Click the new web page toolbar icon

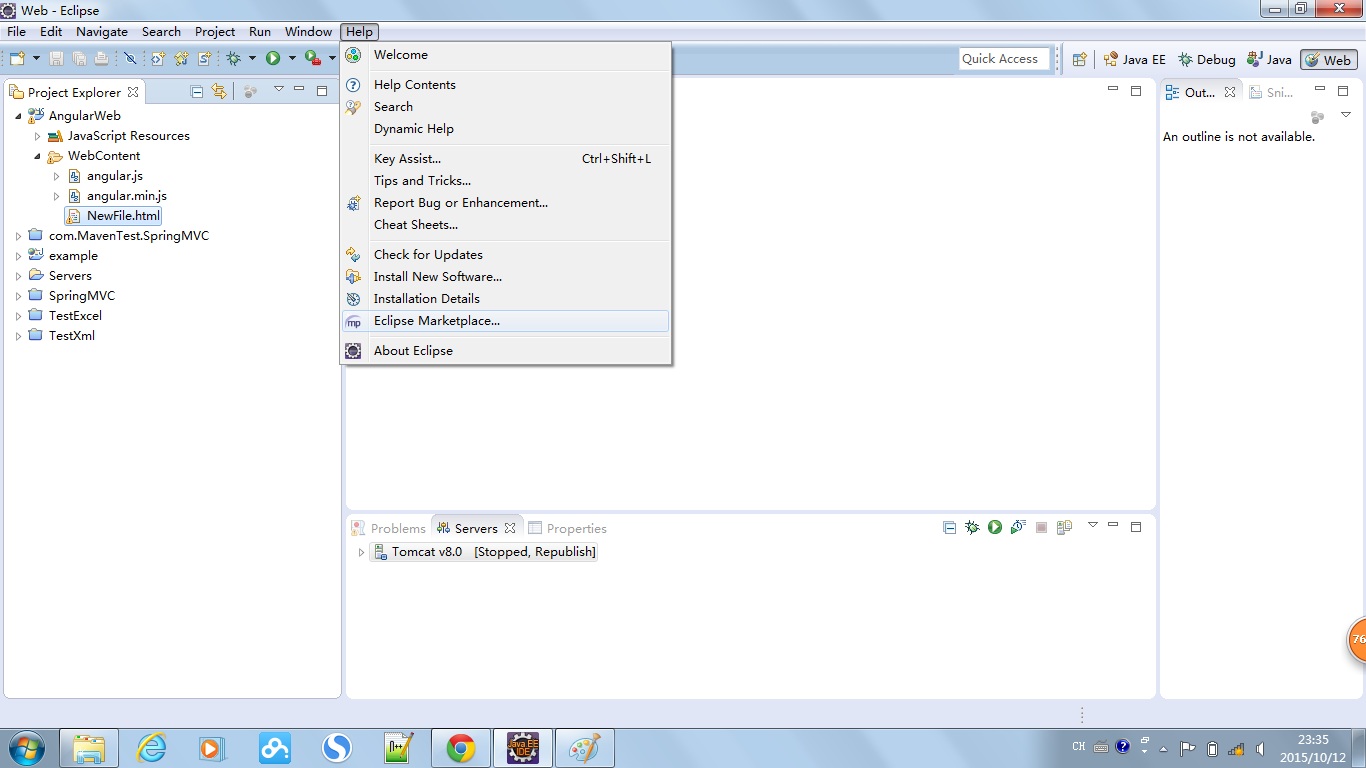point(158,59)
